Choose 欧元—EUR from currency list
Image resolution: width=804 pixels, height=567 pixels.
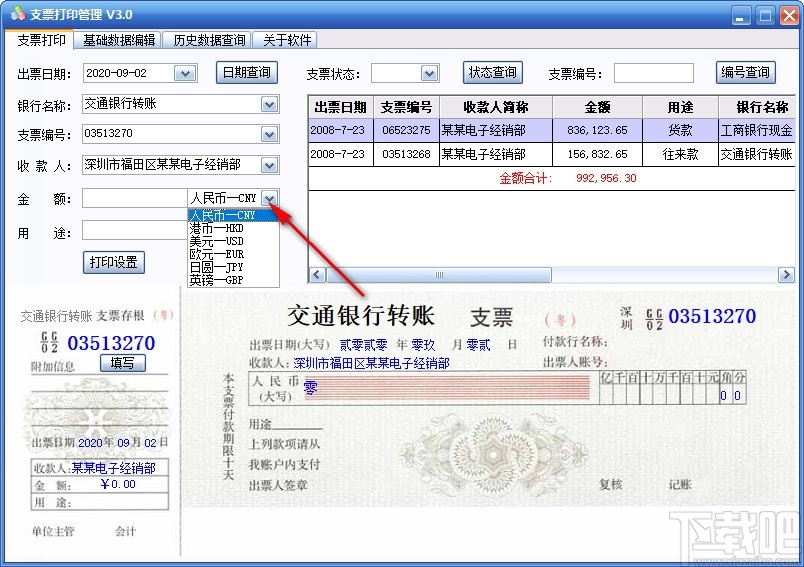click(233, 254)
